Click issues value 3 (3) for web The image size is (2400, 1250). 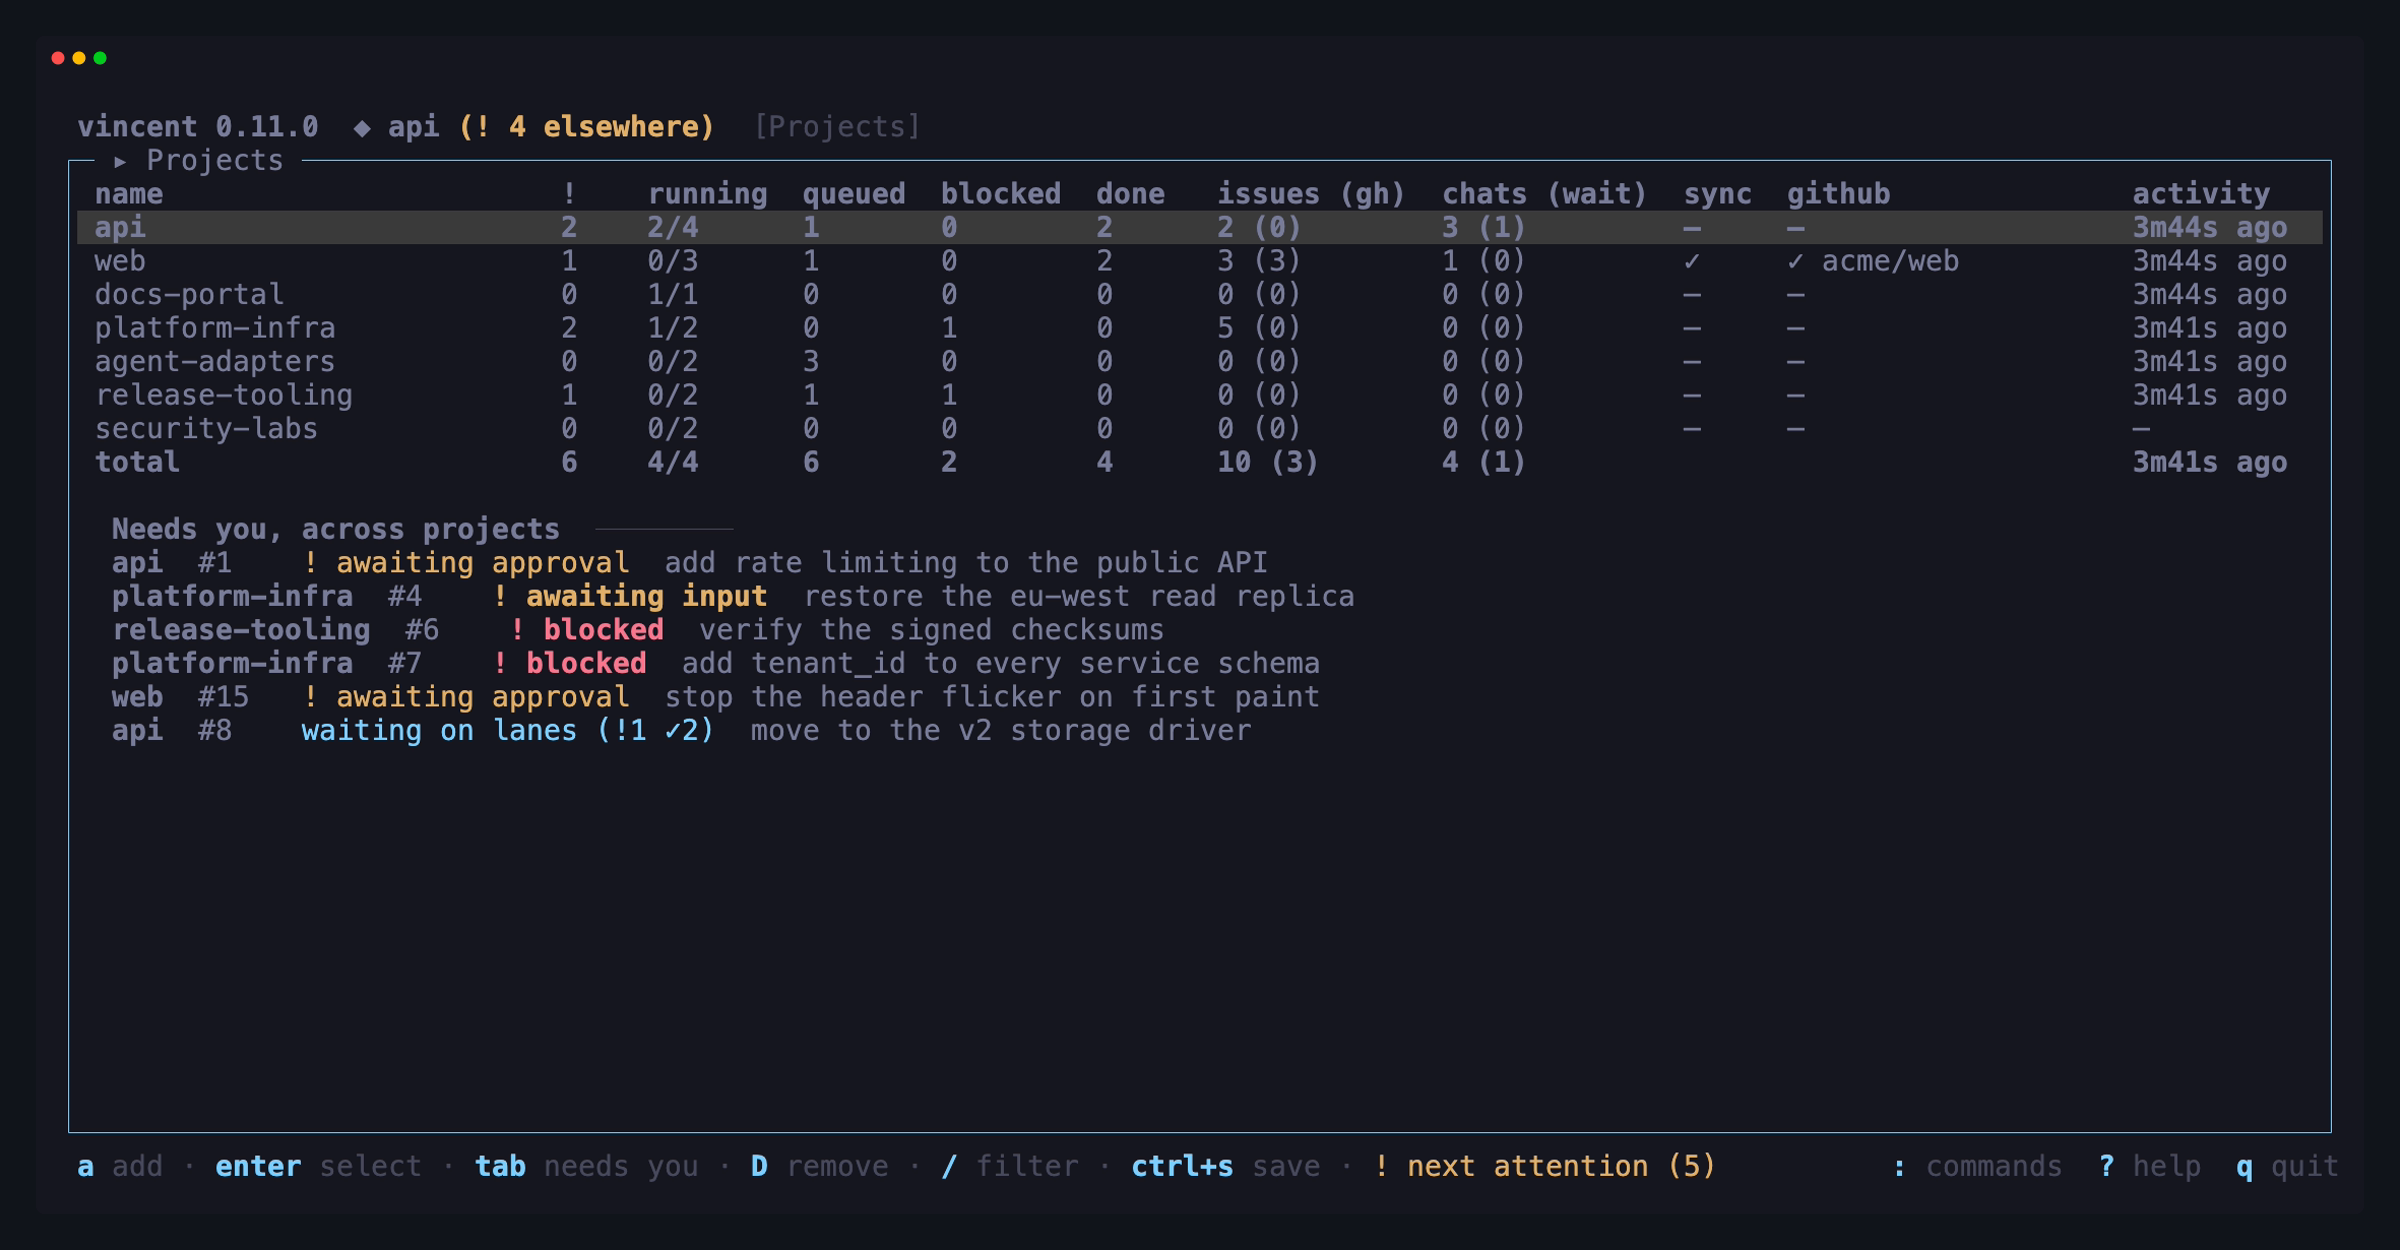(x=1259, y=261)
